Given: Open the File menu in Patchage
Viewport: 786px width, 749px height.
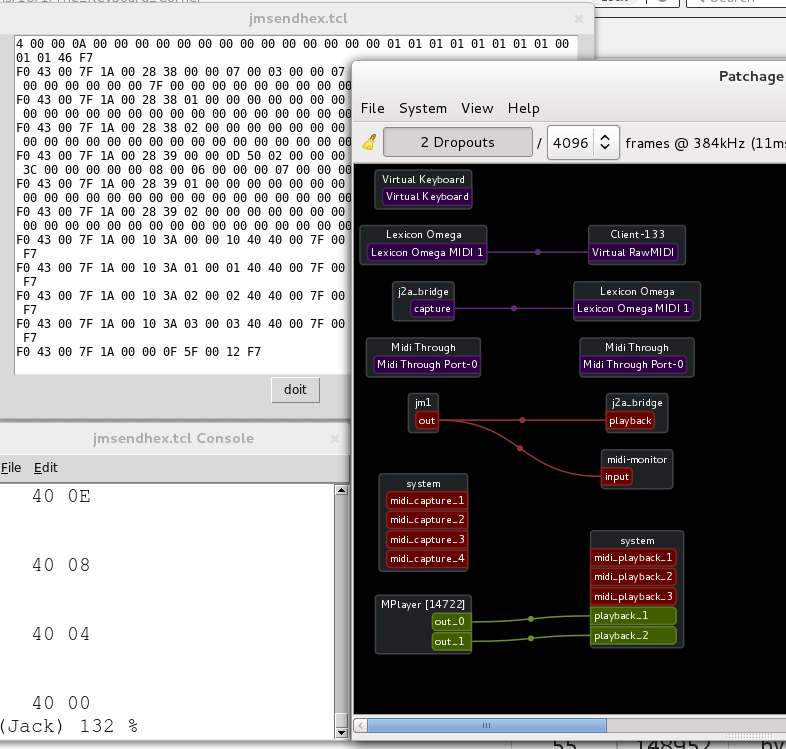Looking at the screenshot, I should (x=372, y=108).
